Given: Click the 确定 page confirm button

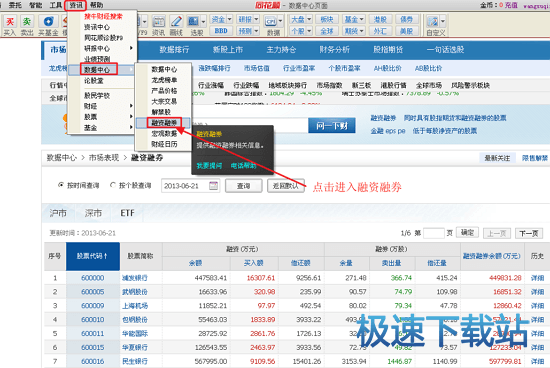Looking at the screenshot, I should tap(467, 233).
